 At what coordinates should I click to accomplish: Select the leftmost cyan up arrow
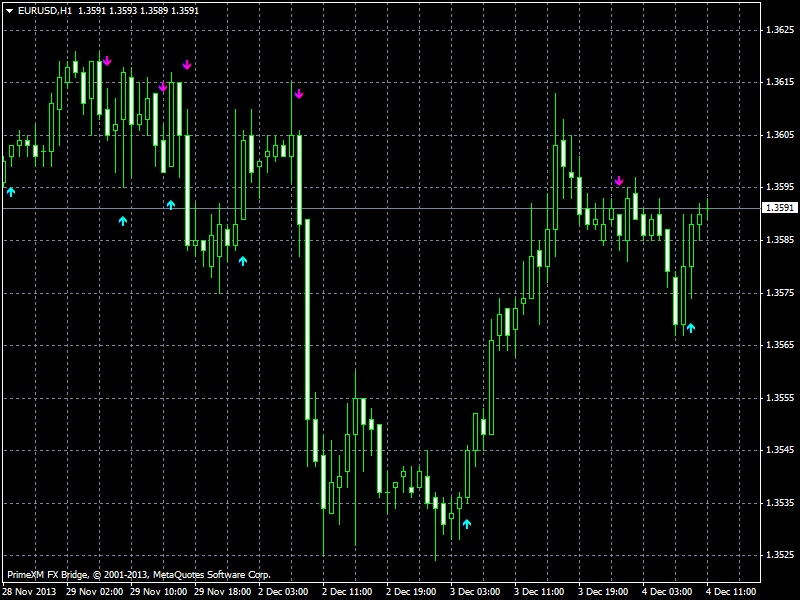(11, 191)
